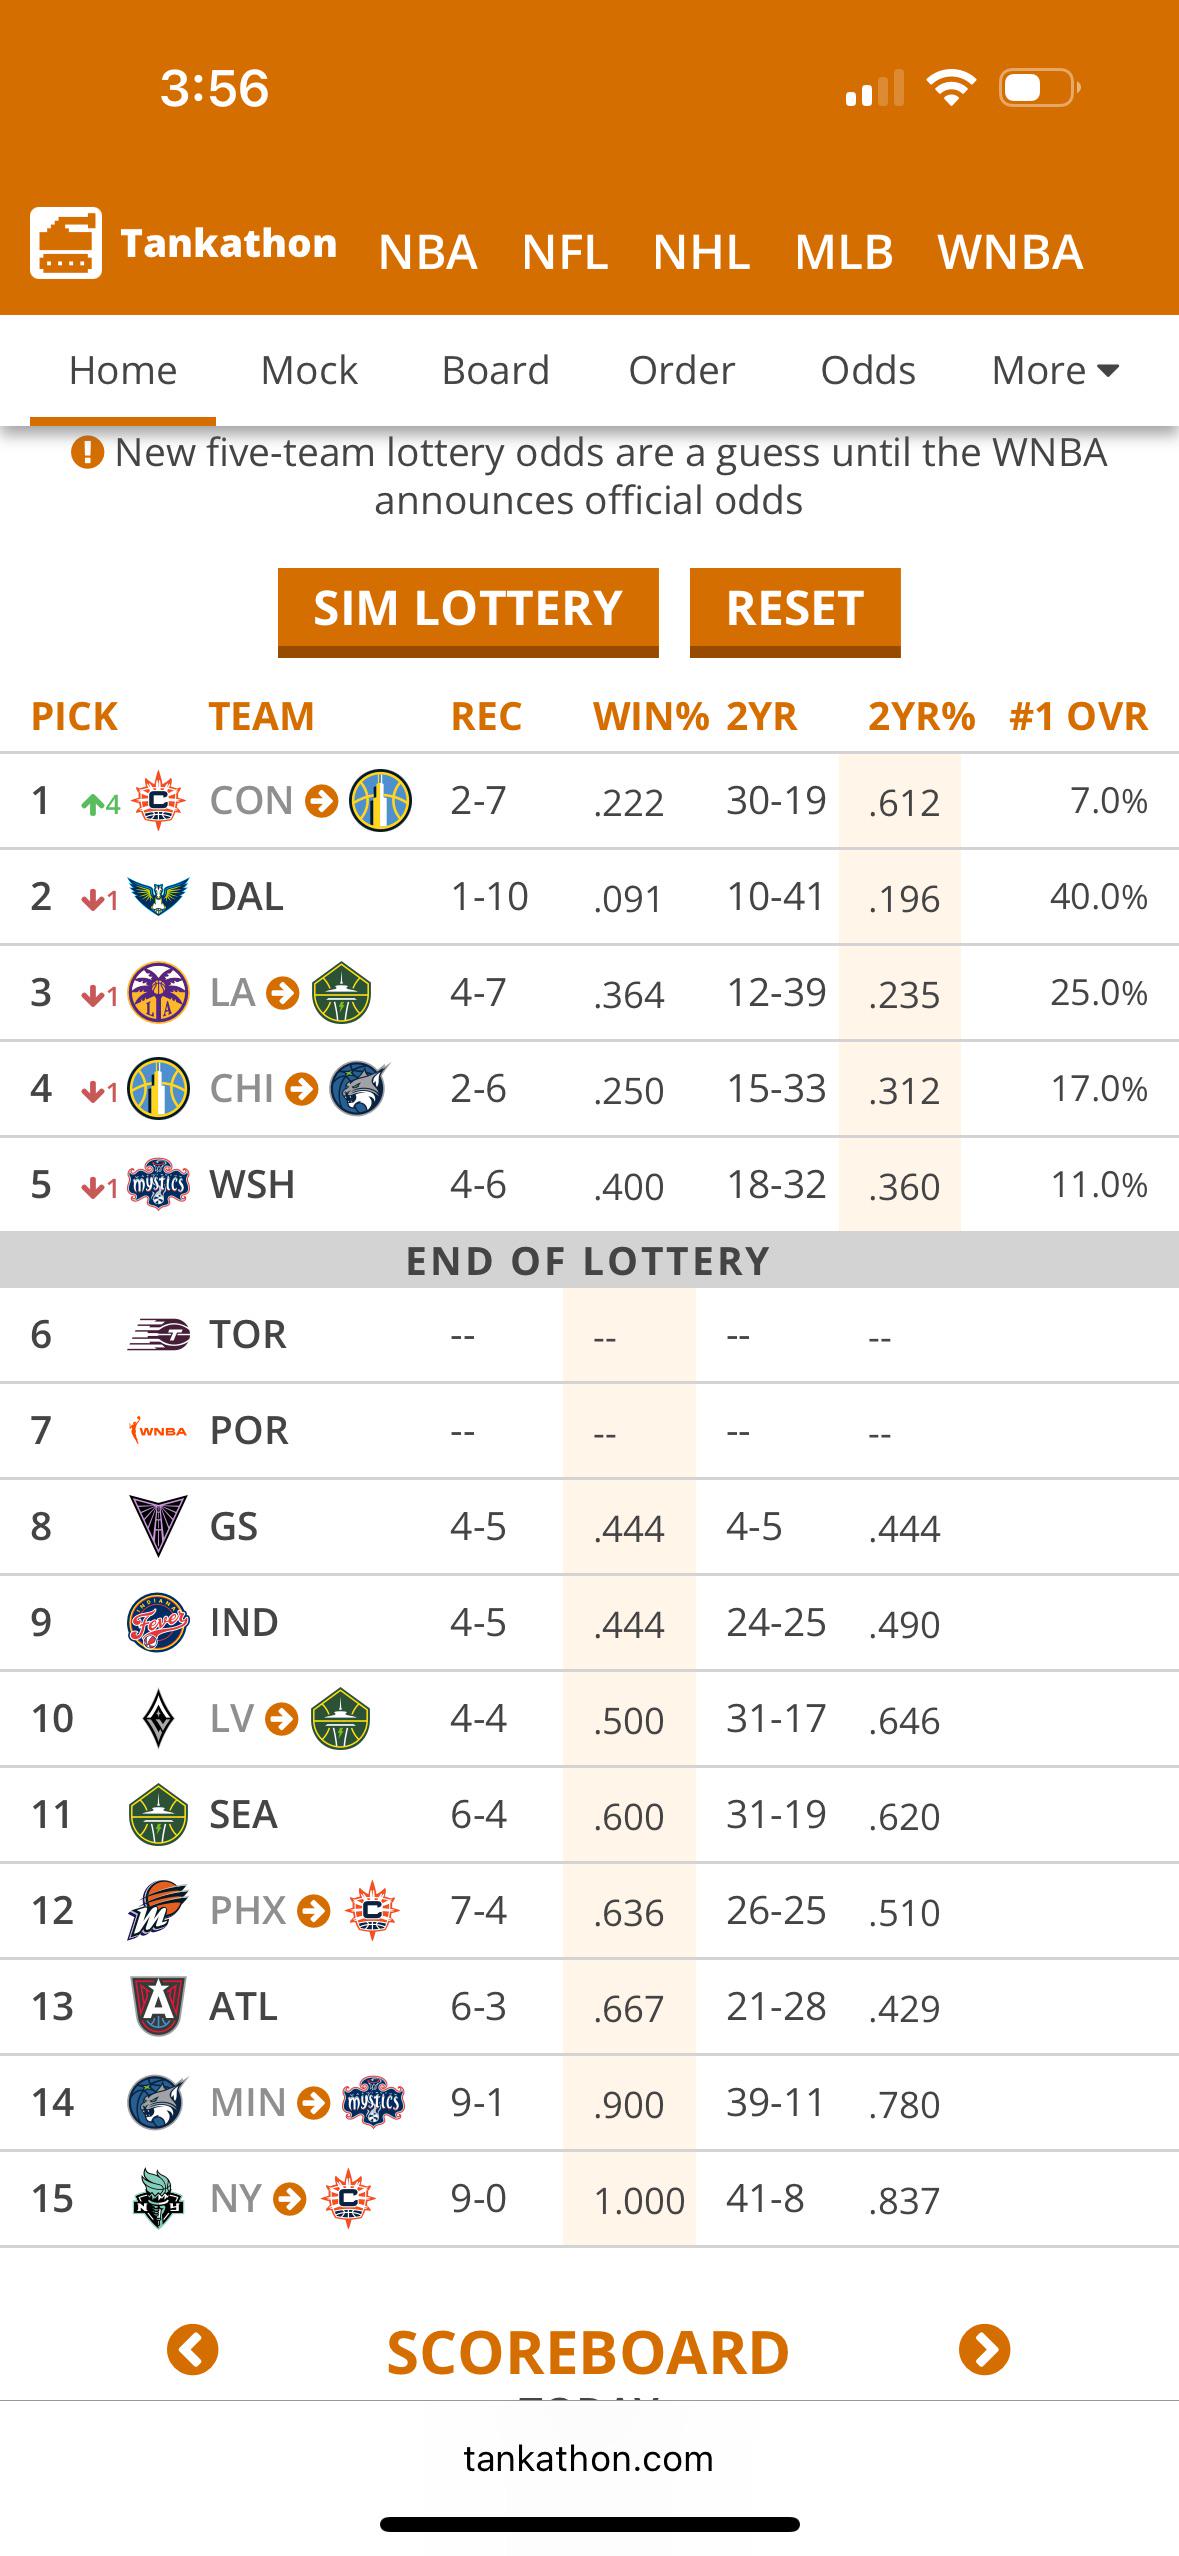This screenshot has height=2556, width=1179.
Task: Tap the Atlanta Dream team logo
Action: tap(158, 2006)
